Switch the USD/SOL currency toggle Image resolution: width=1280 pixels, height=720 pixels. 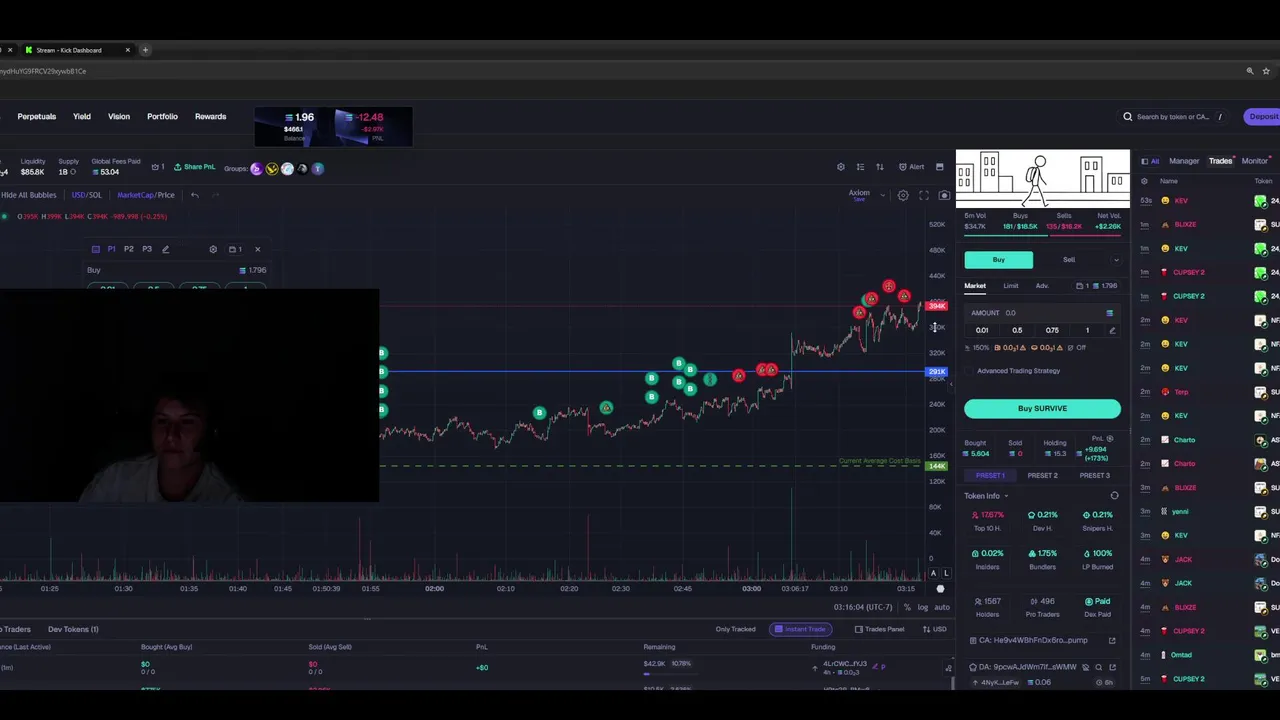[86, 195]
